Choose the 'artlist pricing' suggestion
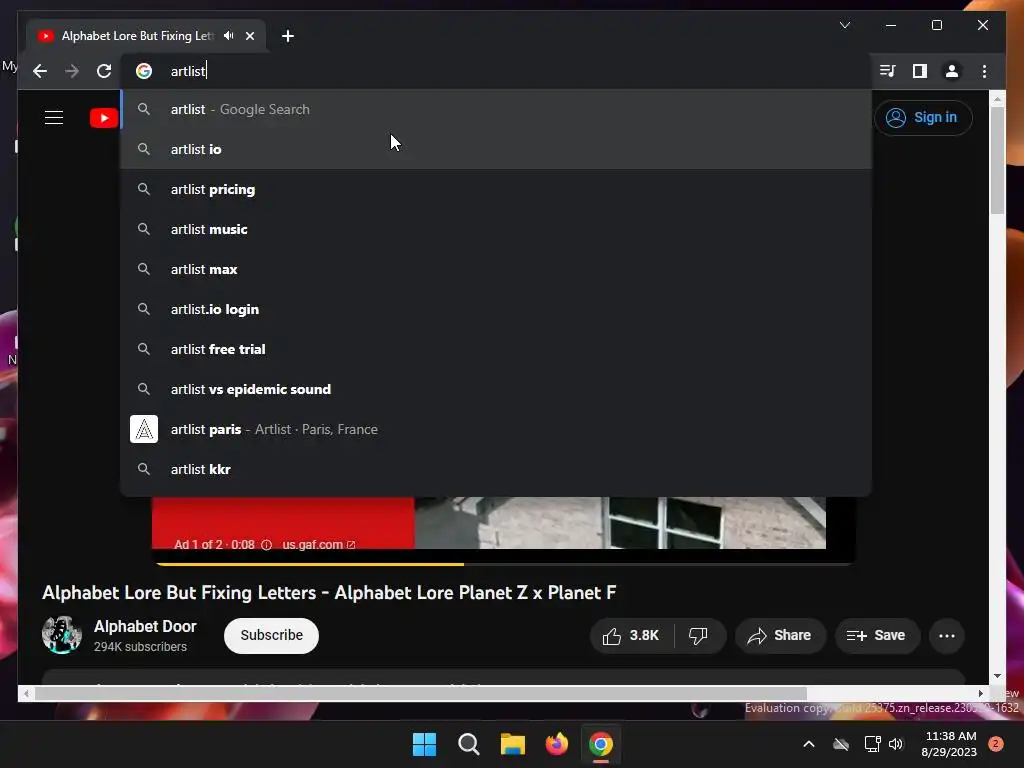Screen dimensions: 1024x768 [x=496, y=189]
